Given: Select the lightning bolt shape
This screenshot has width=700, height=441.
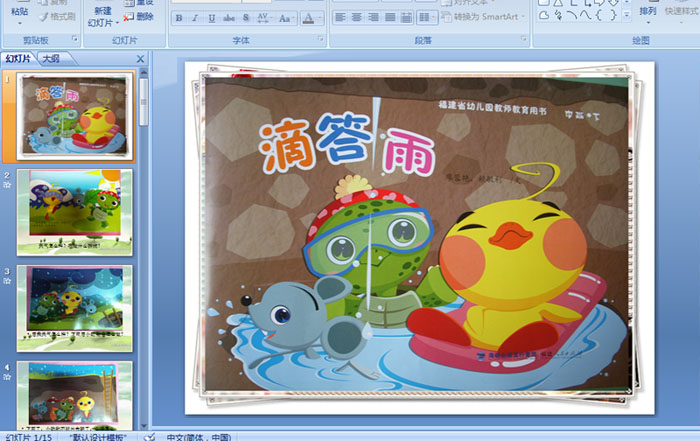Looking at the screenshot, I should [x=558, y=15].
